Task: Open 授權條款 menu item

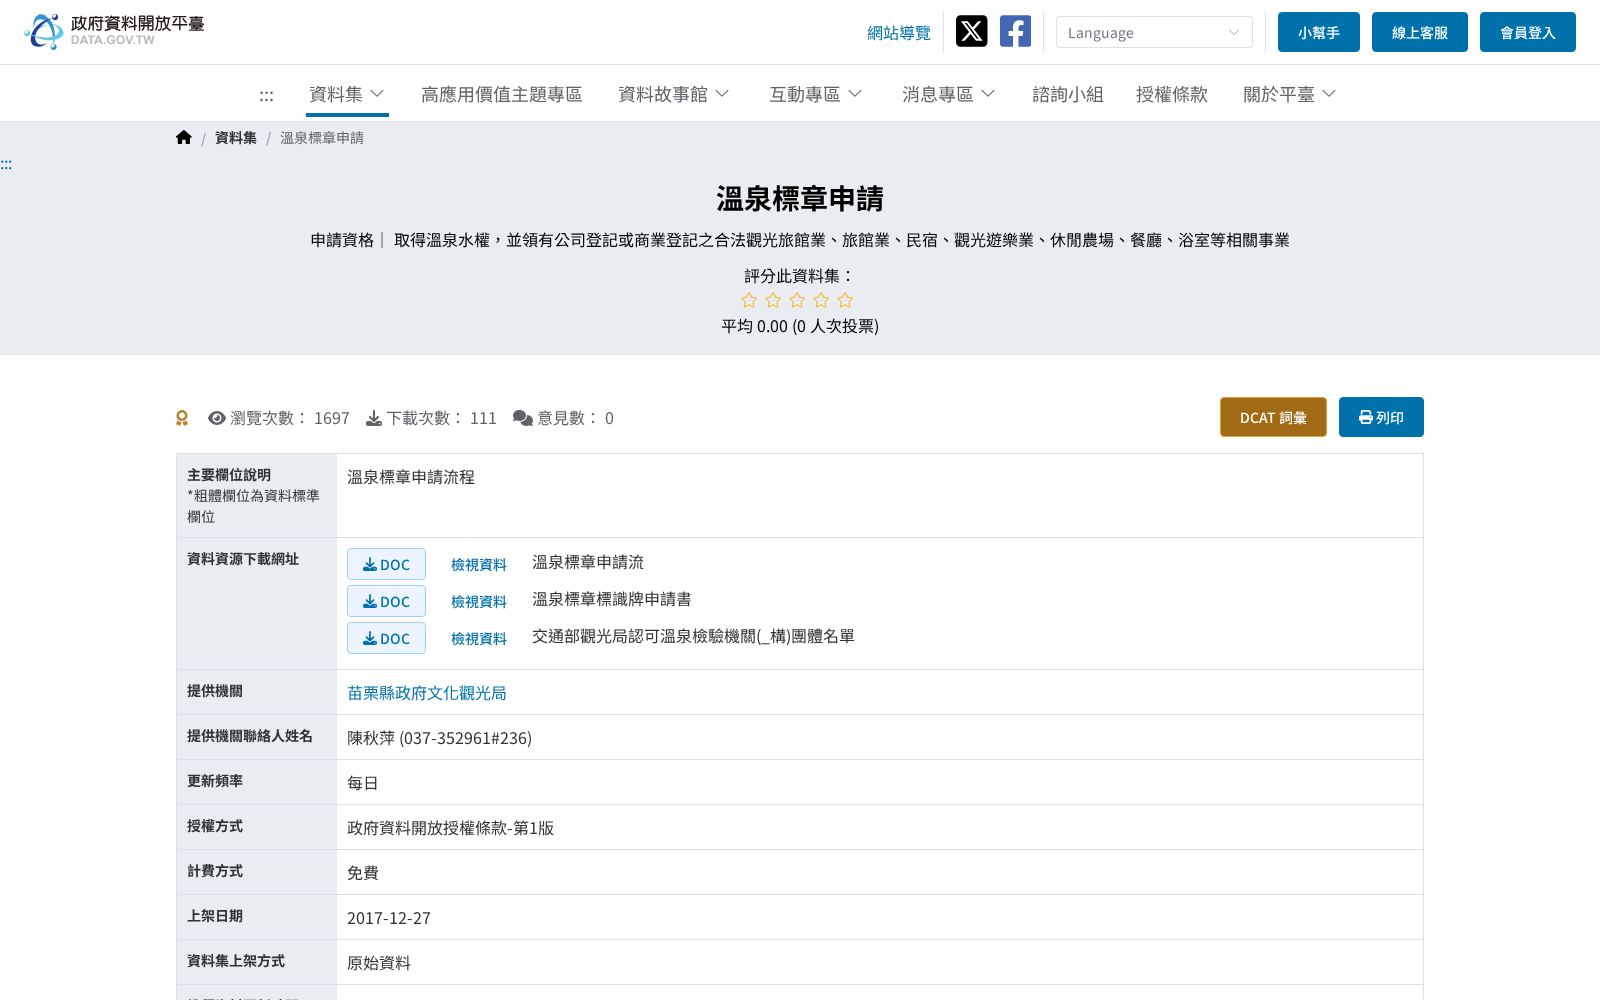Action: (1172, 94)
